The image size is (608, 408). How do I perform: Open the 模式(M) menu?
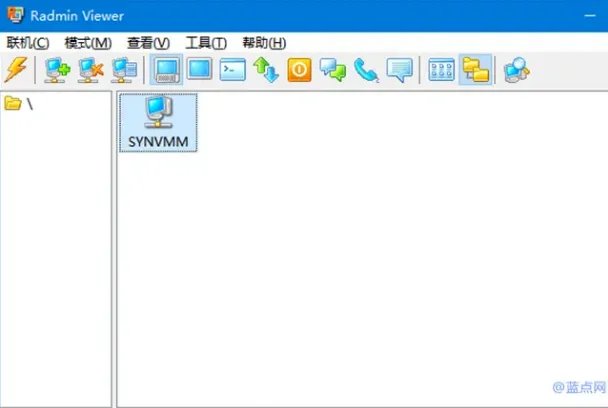point(87,43)
